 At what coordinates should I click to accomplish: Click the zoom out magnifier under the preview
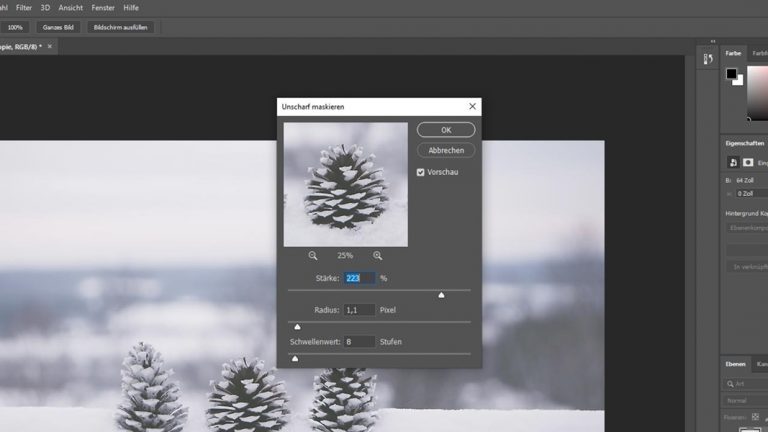[313, 256]
